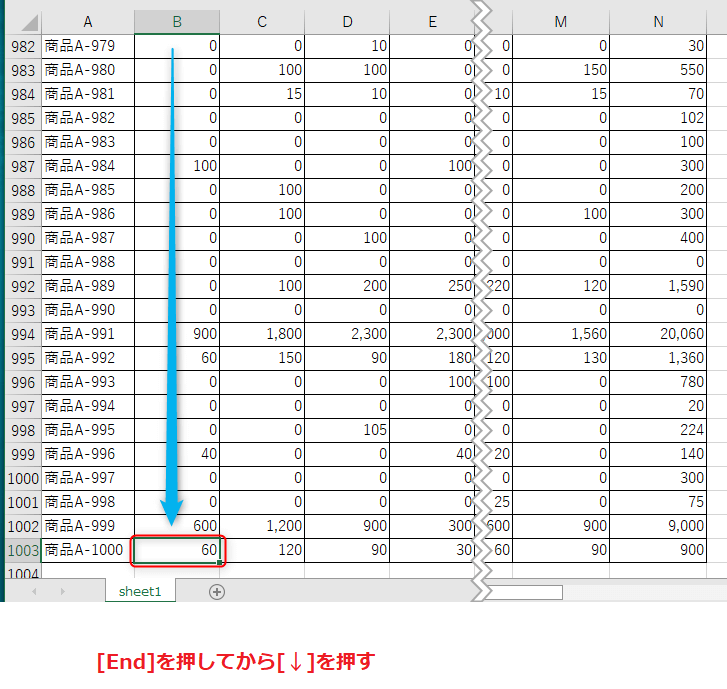Click the previous sheet navigation arrow
The width and height of the screenshot is (727, 689).
[34, 591]
